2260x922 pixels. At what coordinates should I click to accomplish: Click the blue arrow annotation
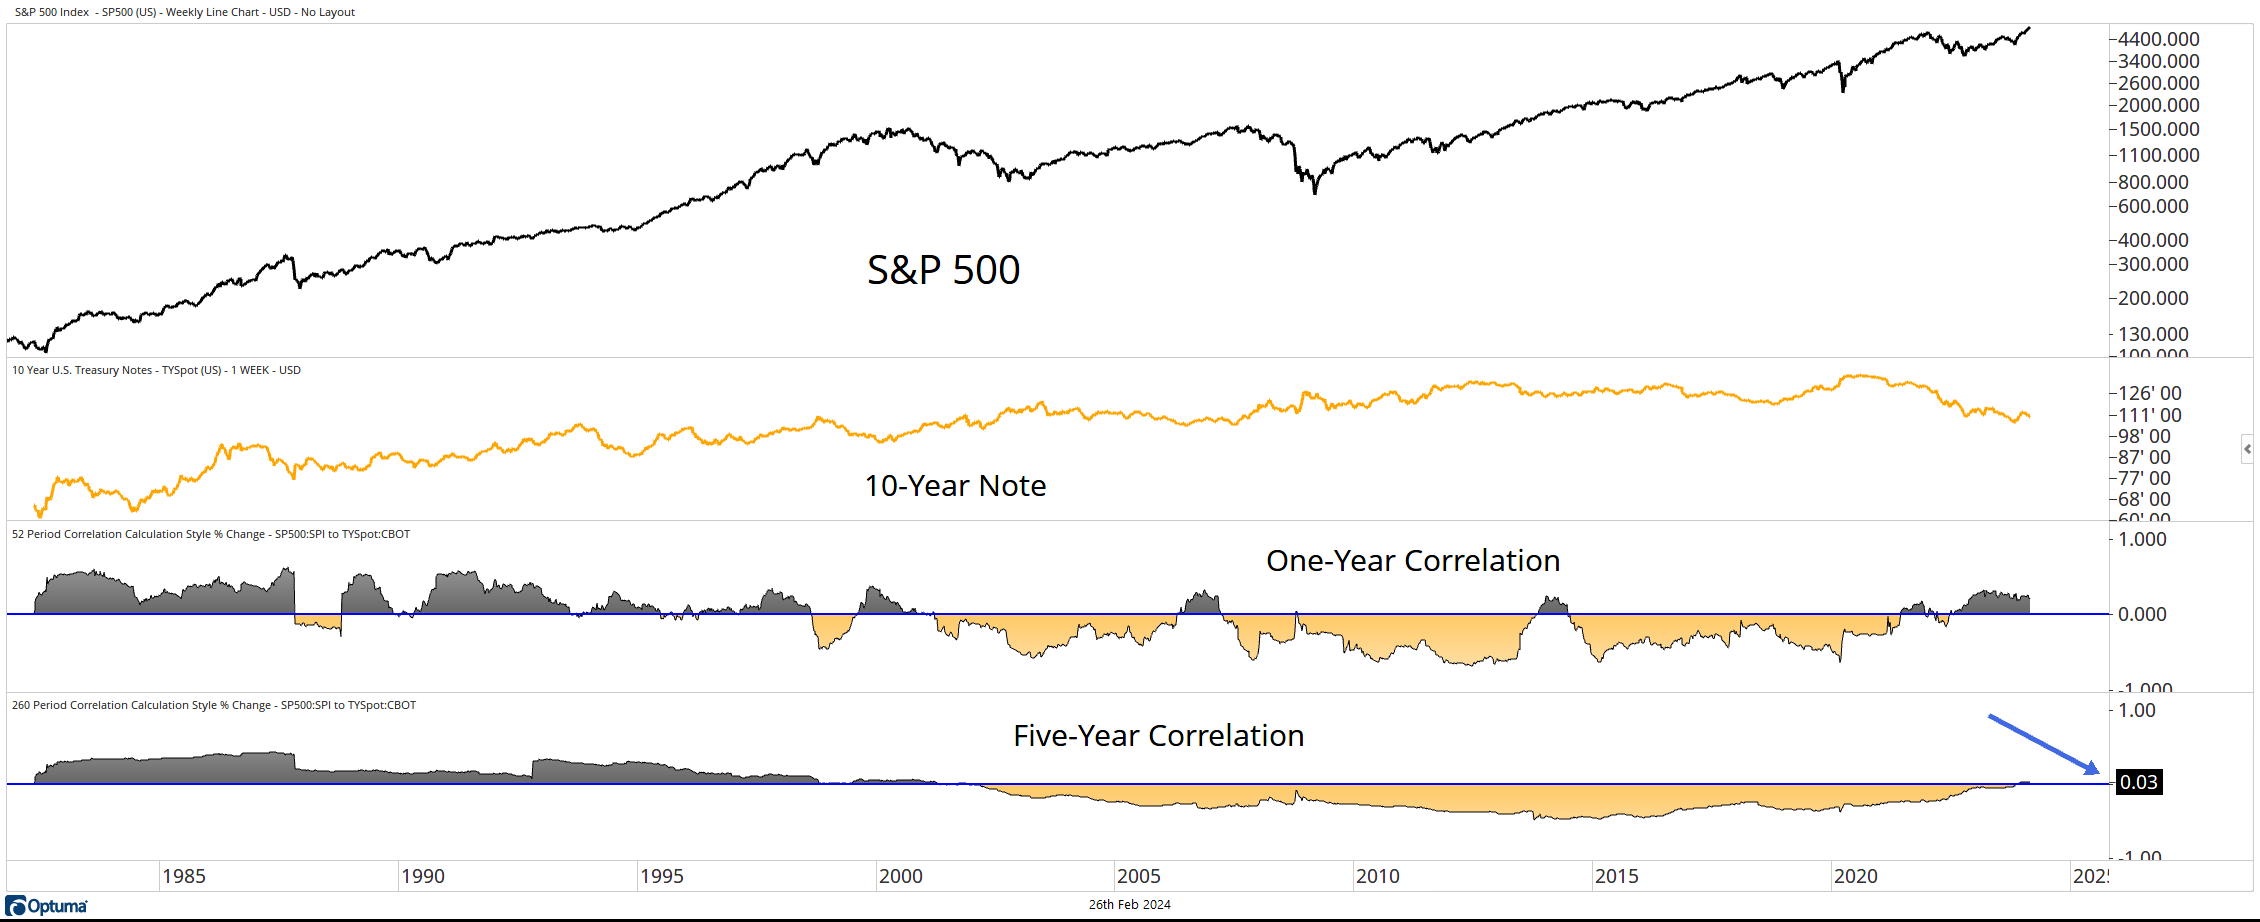point(2043,744)
